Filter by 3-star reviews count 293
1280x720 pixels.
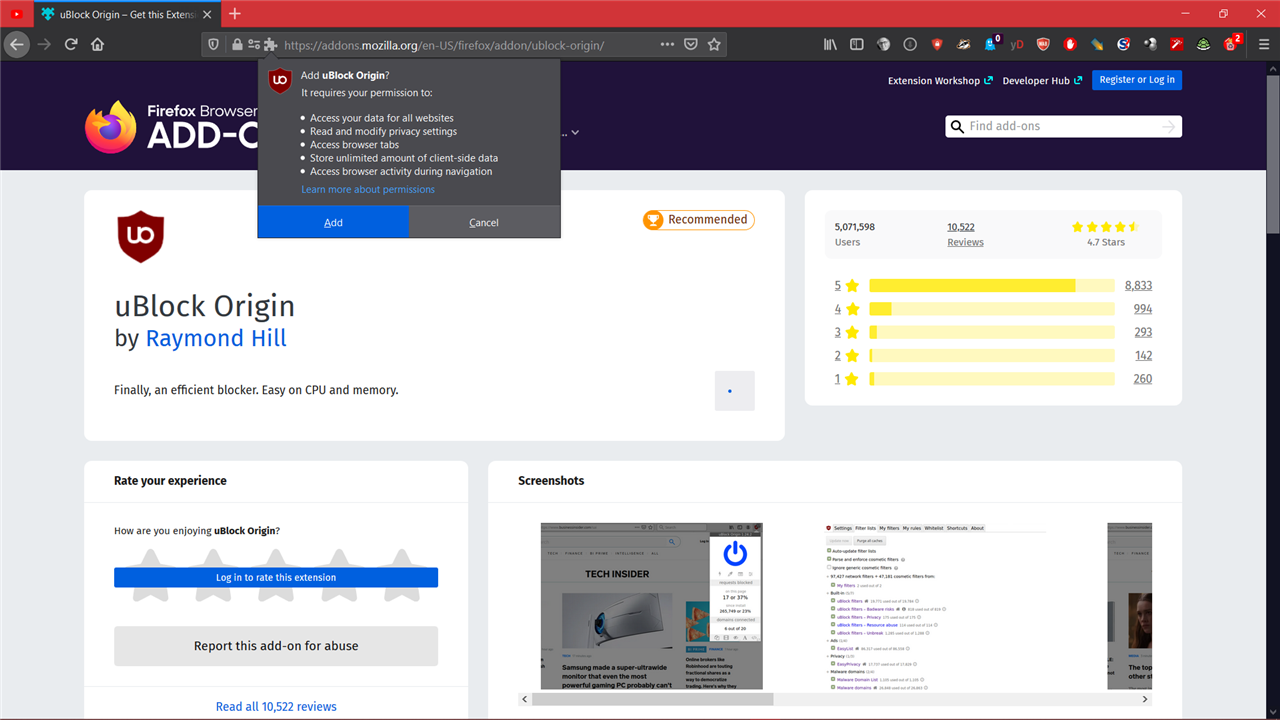[x=1143, y=332]
